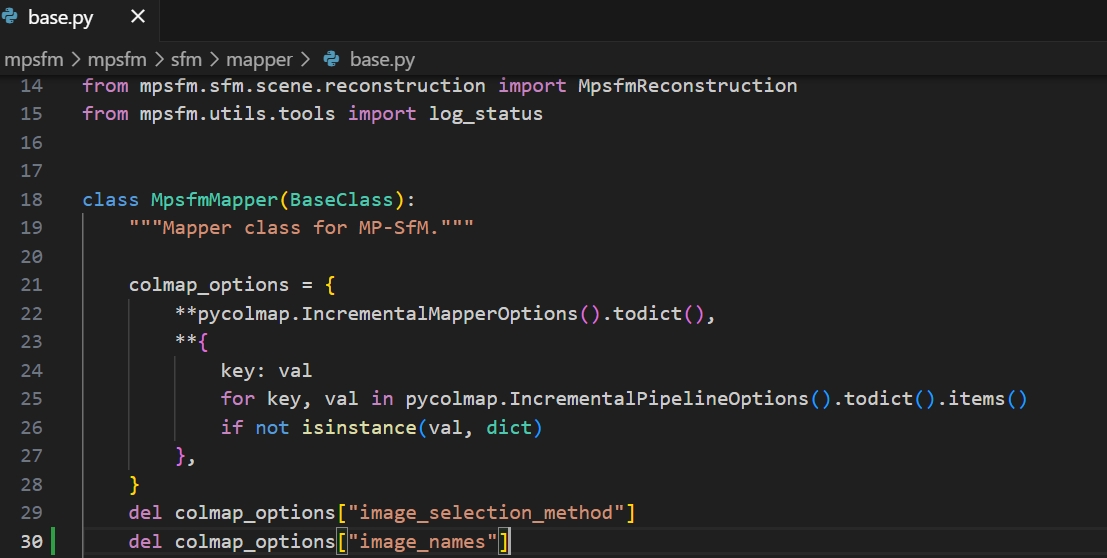Click the Python icon on base.py tab
1107x558 pixels.
13,18
